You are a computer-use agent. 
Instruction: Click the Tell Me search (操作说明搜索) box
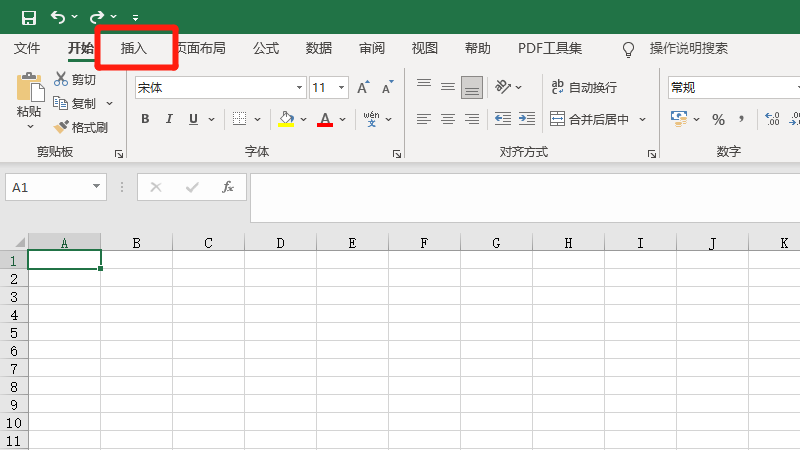point(688,48)
